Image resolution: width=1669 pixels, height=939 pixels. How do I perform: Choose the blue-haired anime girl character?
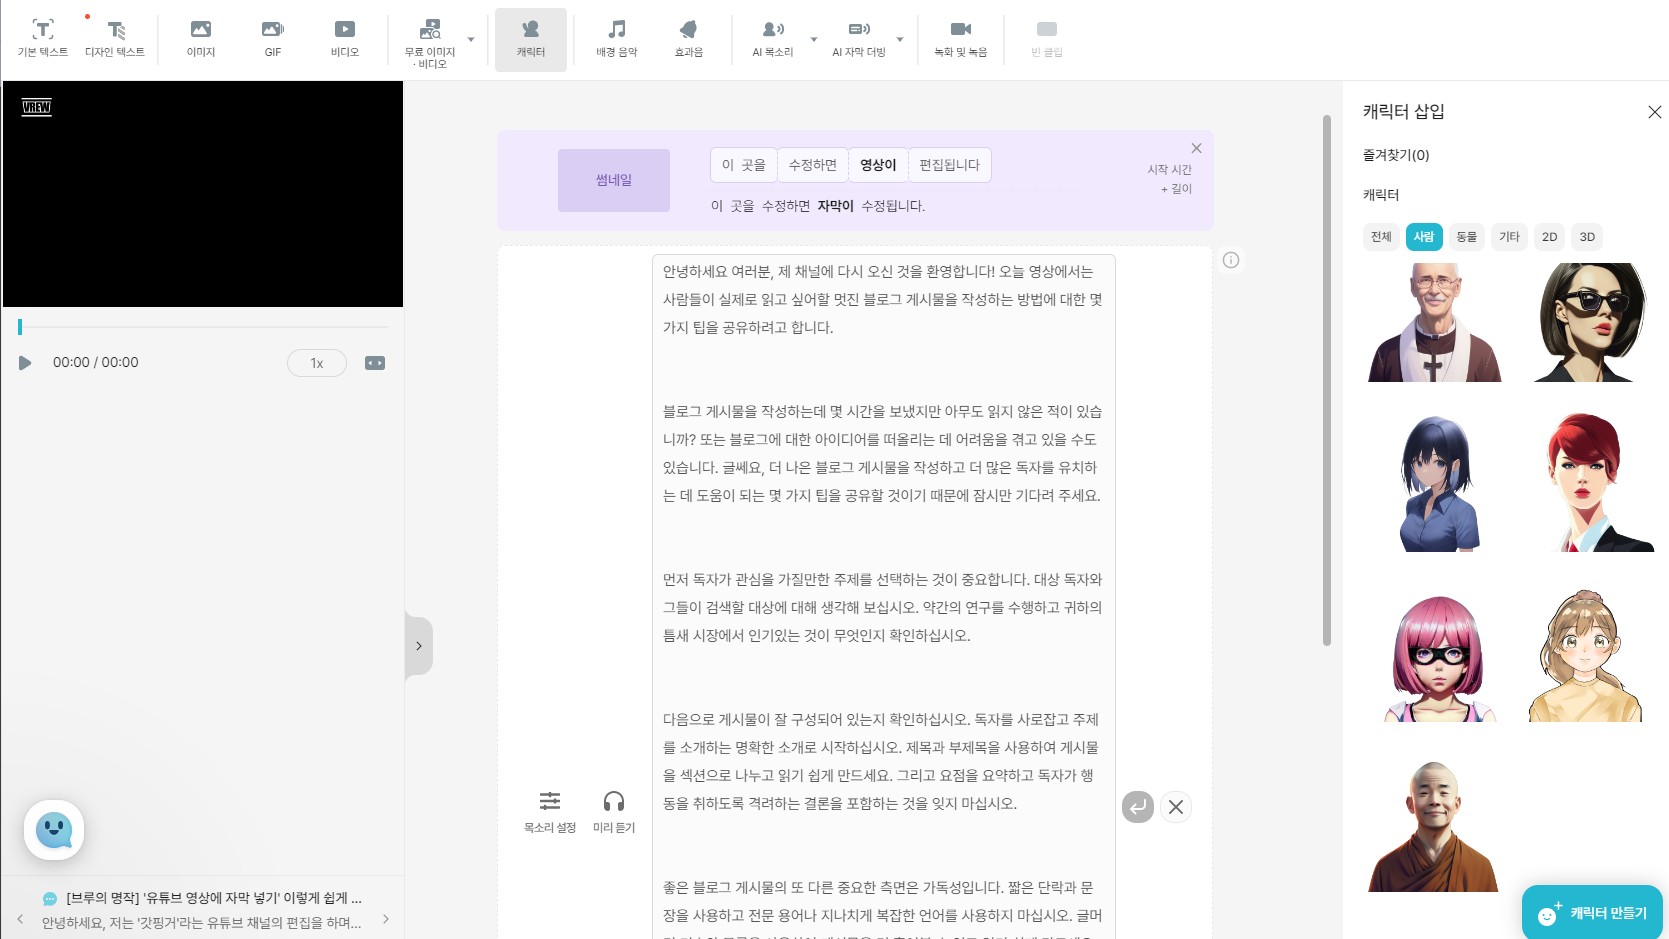coord(1438,483)
